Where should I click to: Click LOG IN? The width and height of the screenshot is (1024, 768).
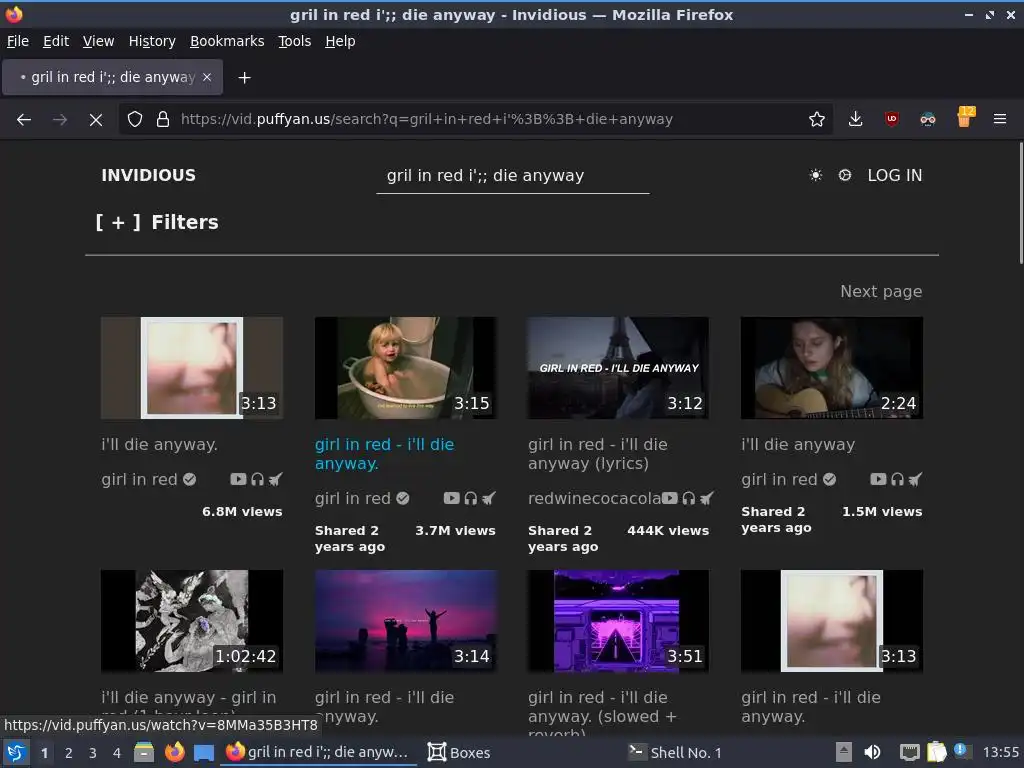coord(895,175)
